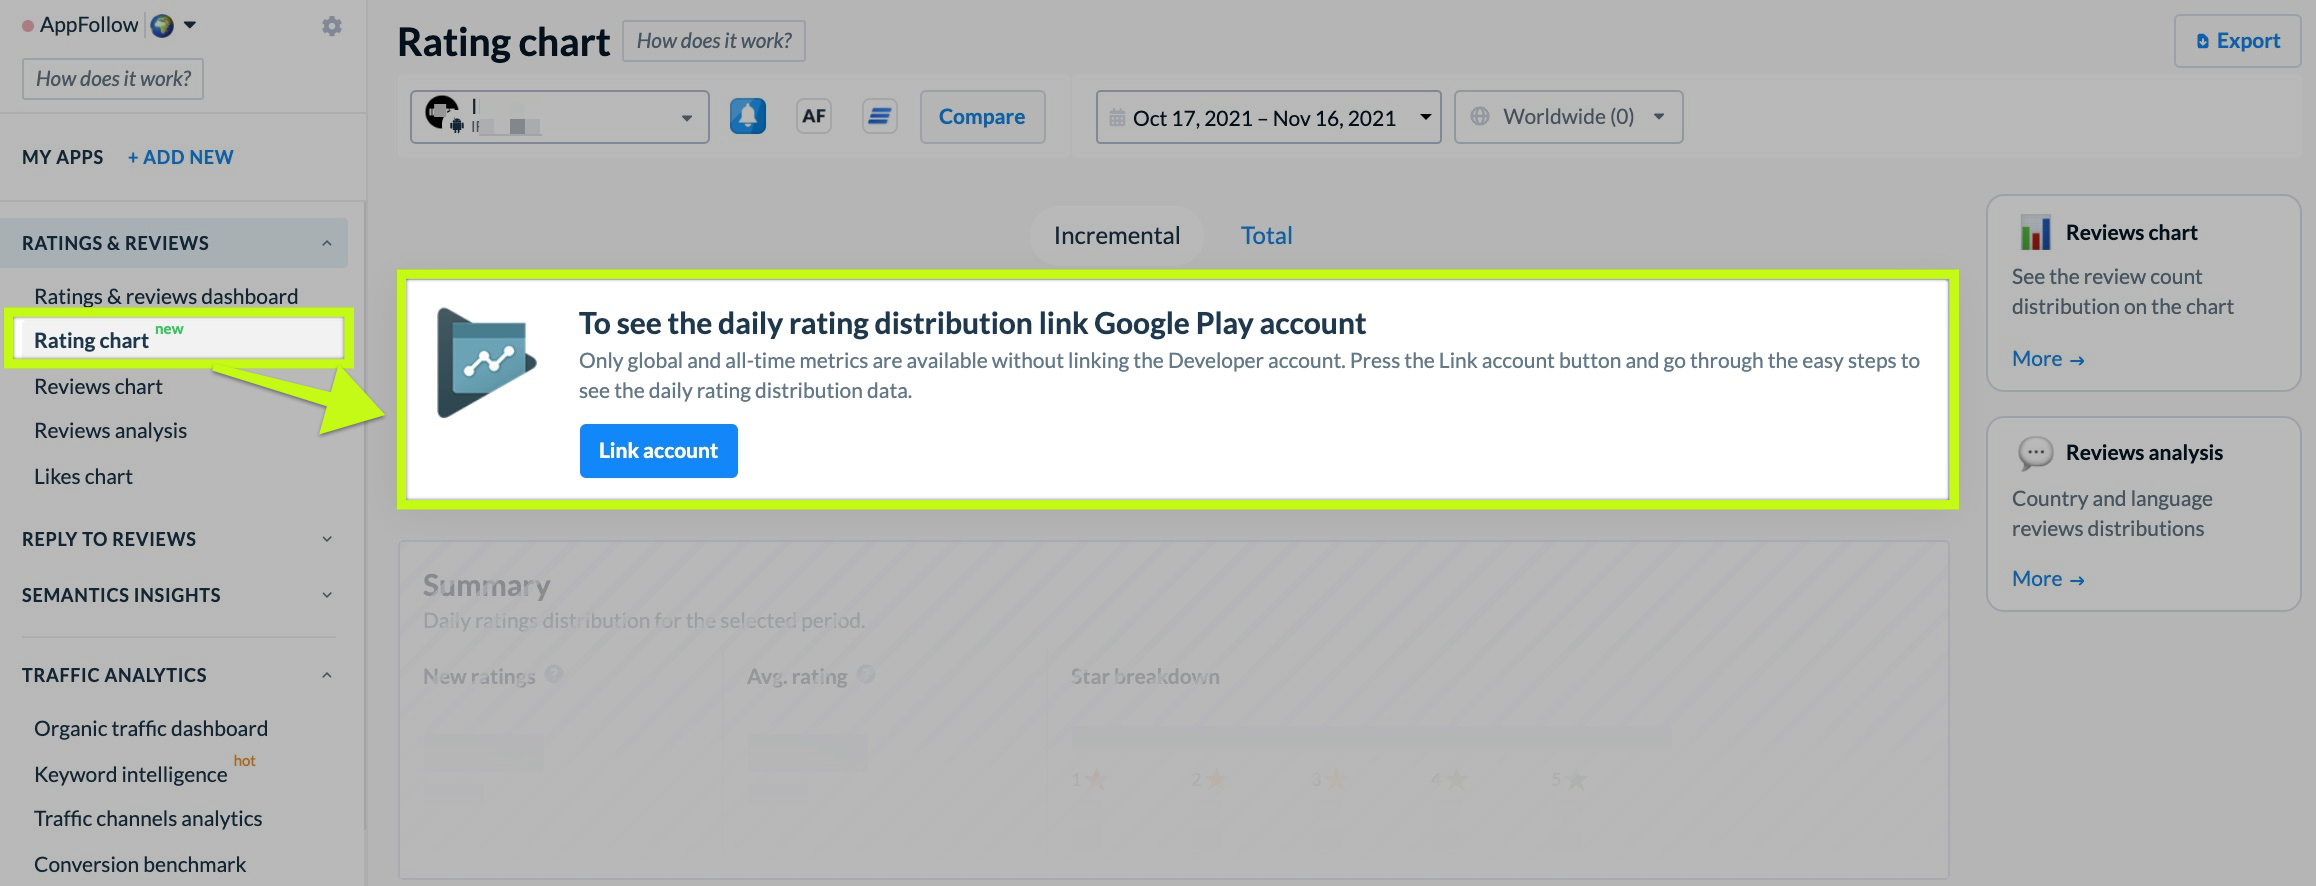Click the Link account button
Viewport: 2316px width, 886px height.
(x=658, y=451)
